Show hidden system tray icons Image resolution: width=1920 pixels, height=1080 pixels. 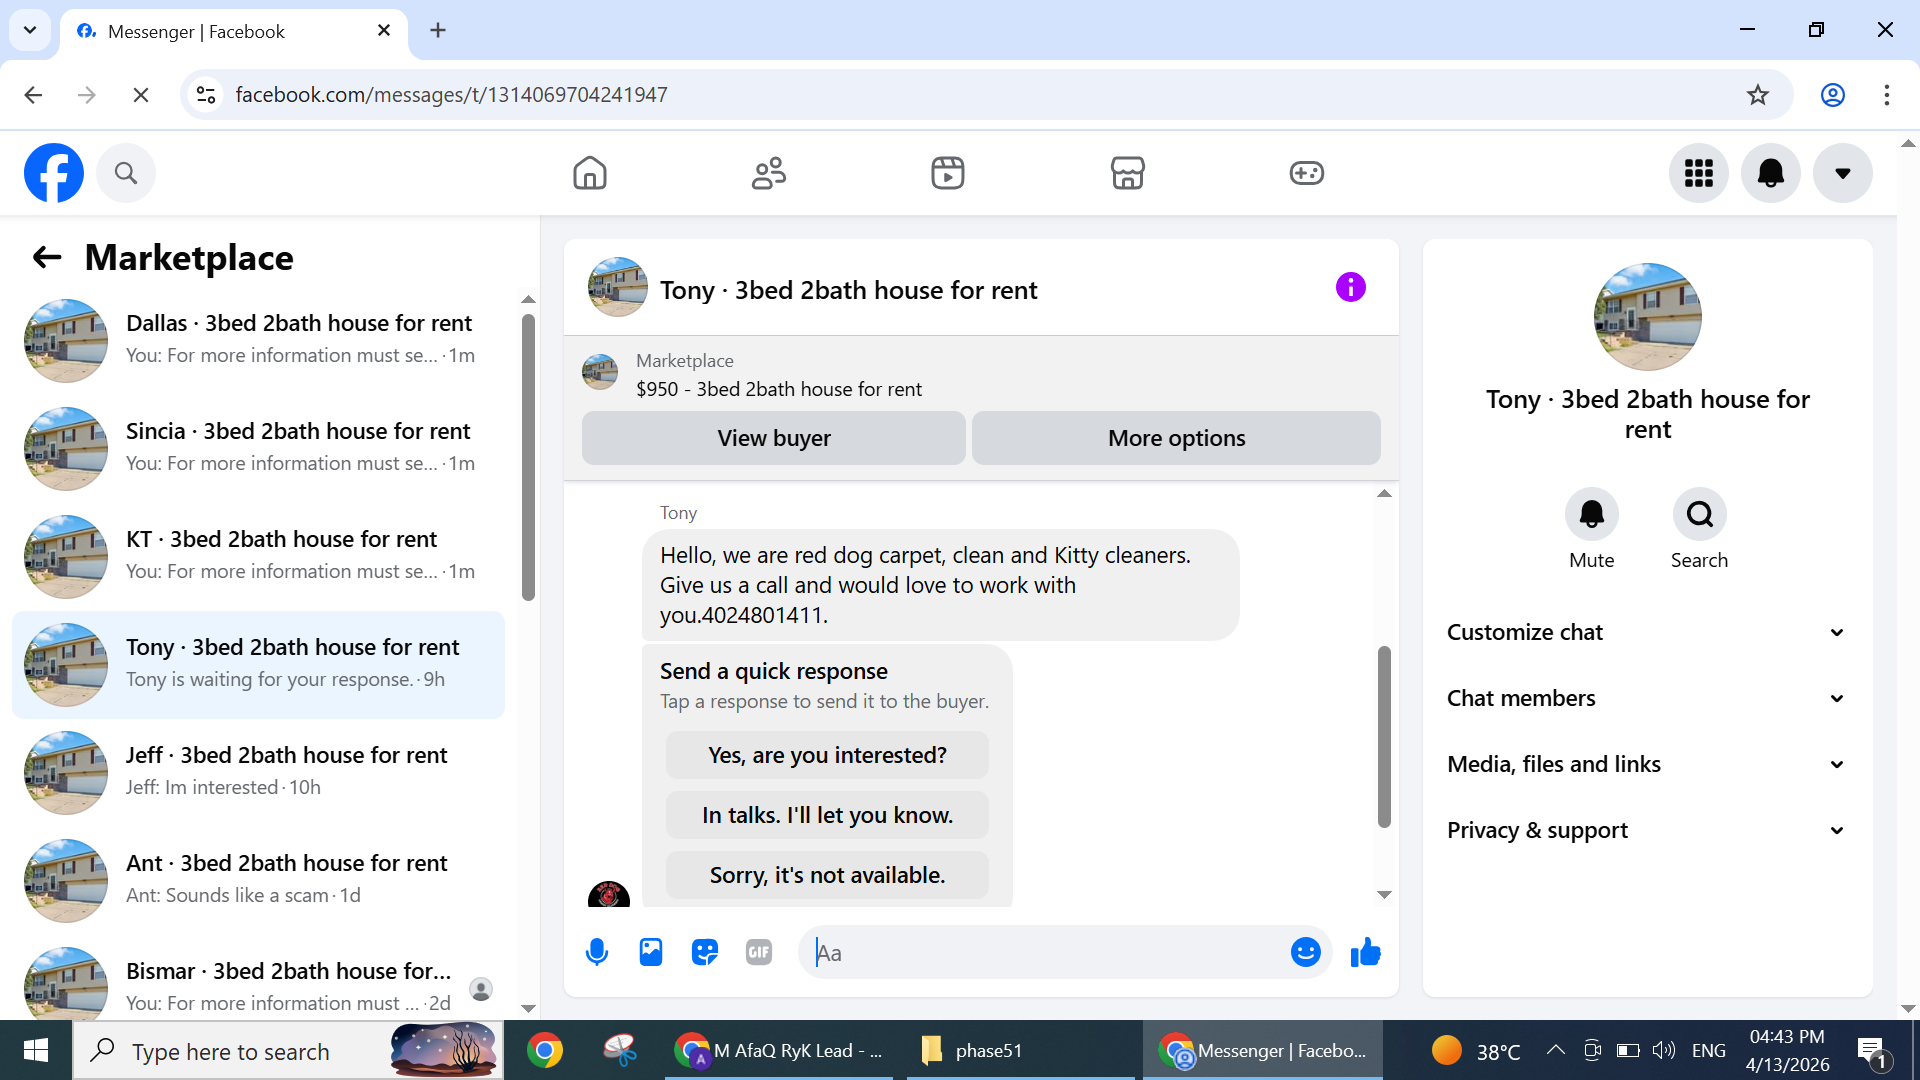coord(1555,1050)
